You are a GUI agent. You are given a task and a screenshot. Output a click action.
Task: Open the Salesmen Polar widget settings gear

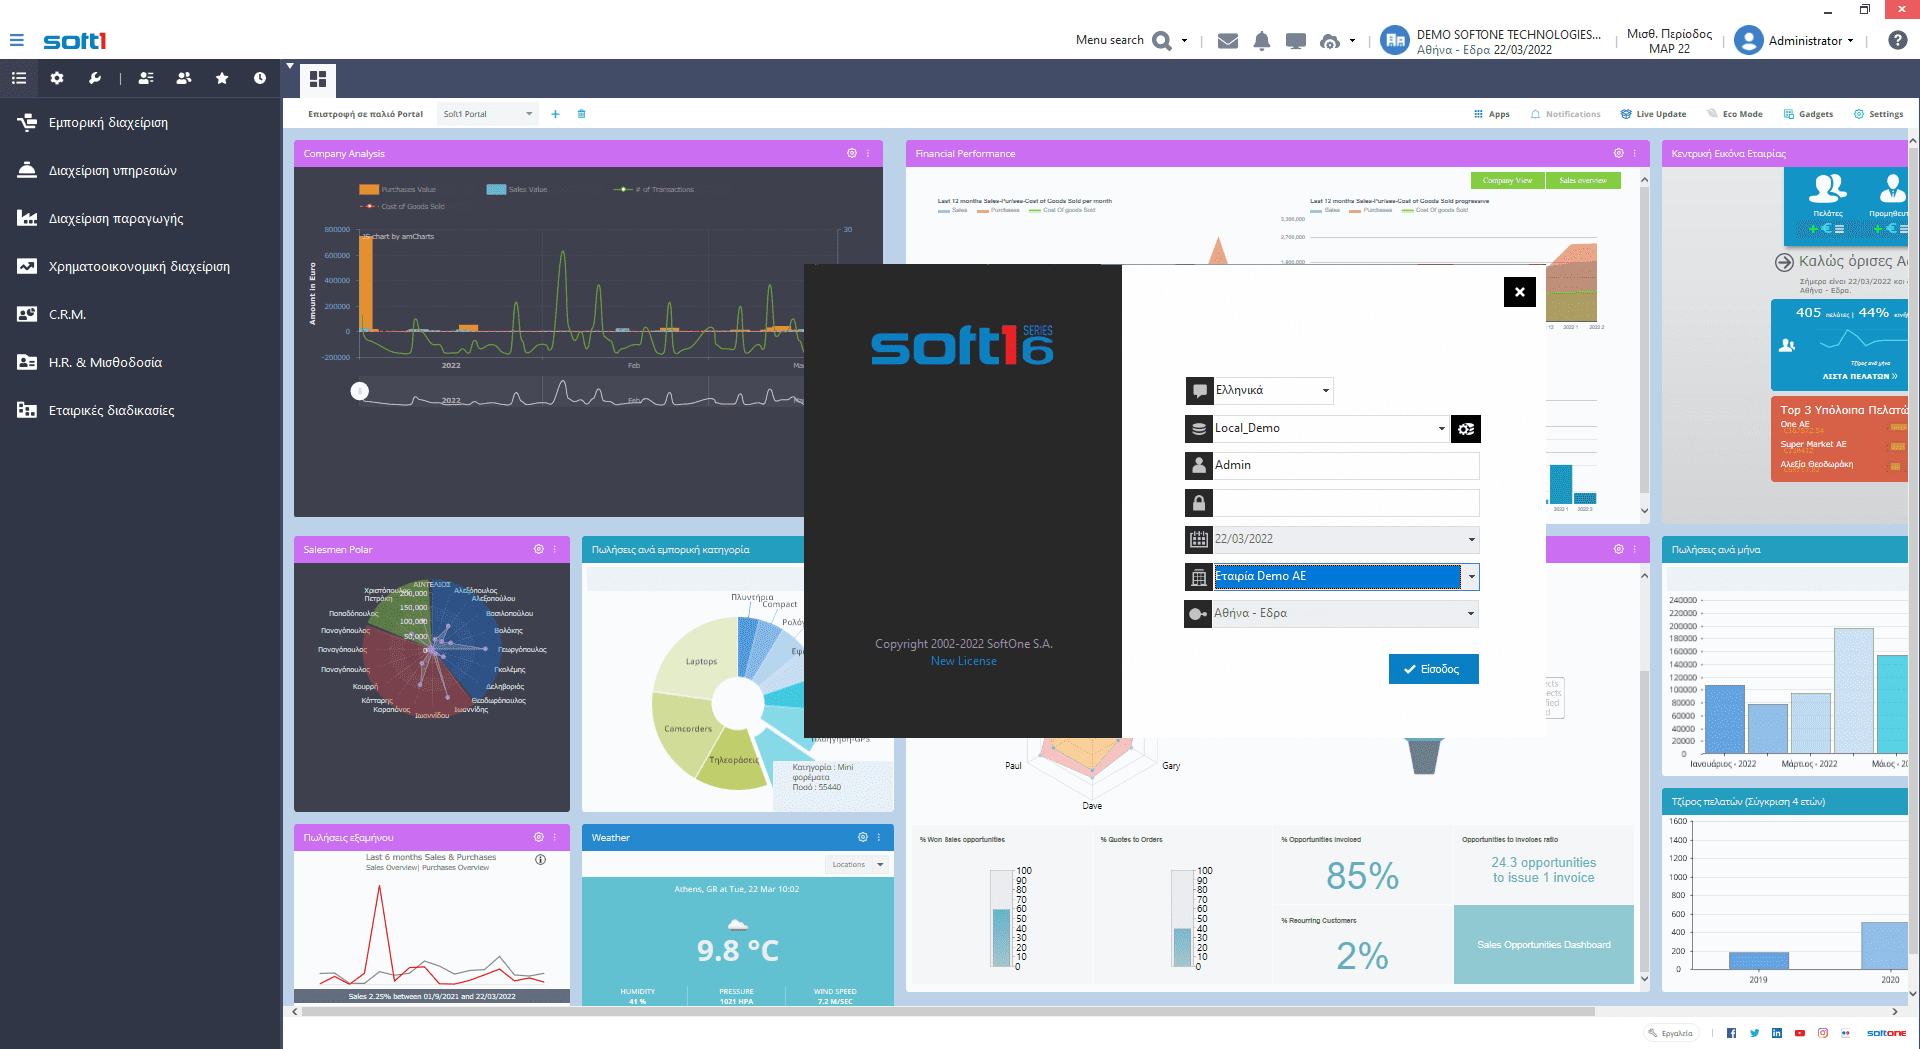539,549
